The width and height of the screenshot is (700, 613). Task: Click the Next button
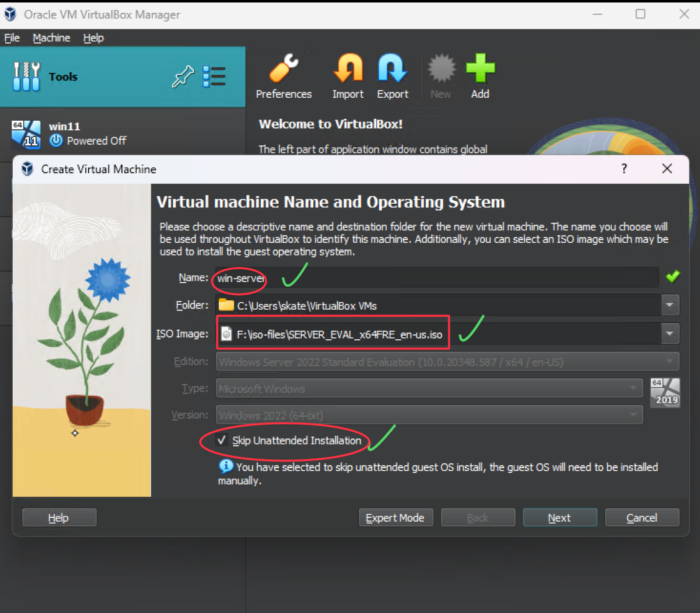559,517
